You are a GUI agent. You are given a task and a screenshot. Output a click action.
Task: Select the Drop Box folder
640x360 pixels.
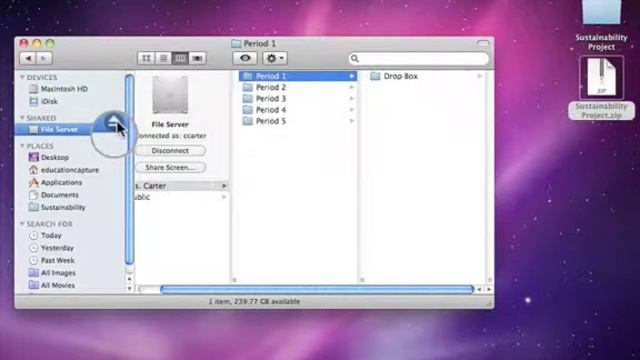(427, 76)
